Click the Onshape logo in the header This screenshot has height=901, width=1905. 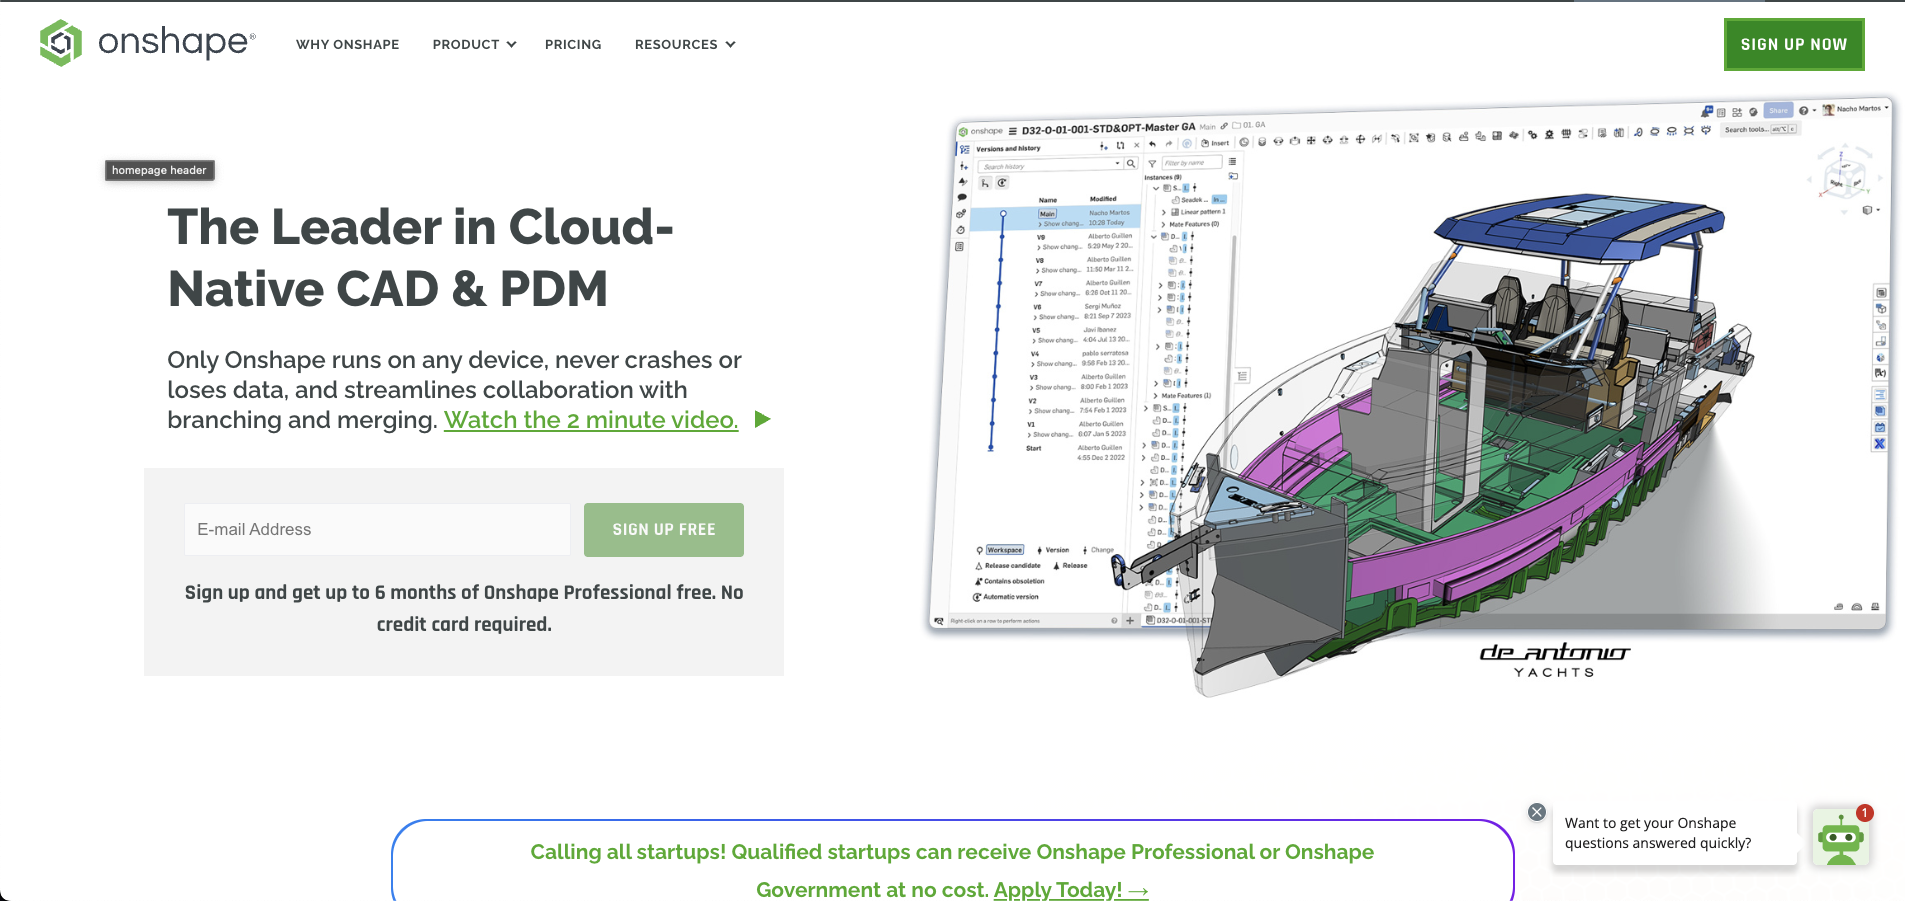coord(147,43)
